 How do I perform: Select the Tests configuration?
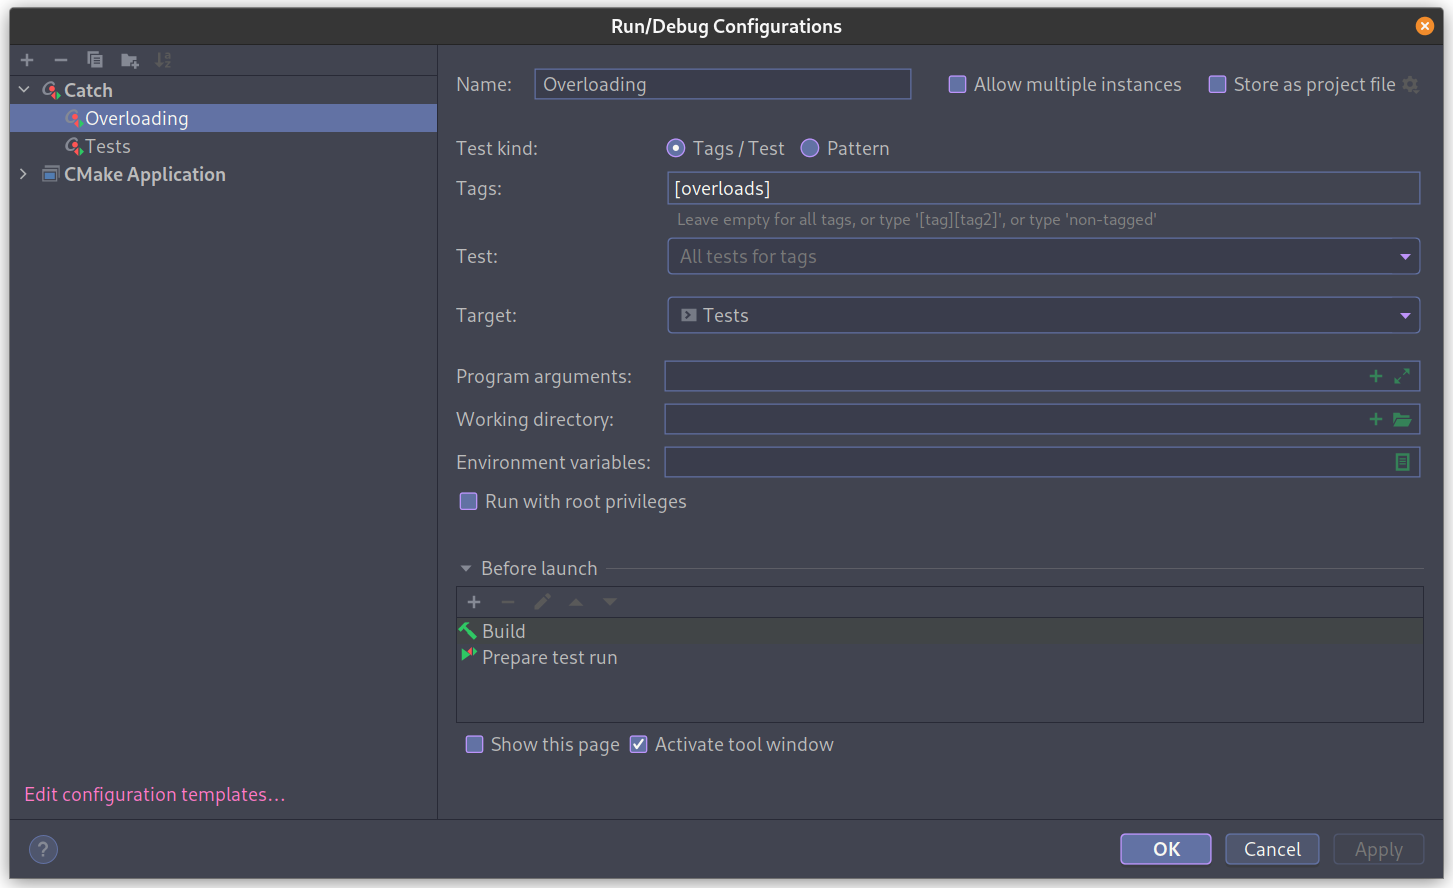pos(223,146)
